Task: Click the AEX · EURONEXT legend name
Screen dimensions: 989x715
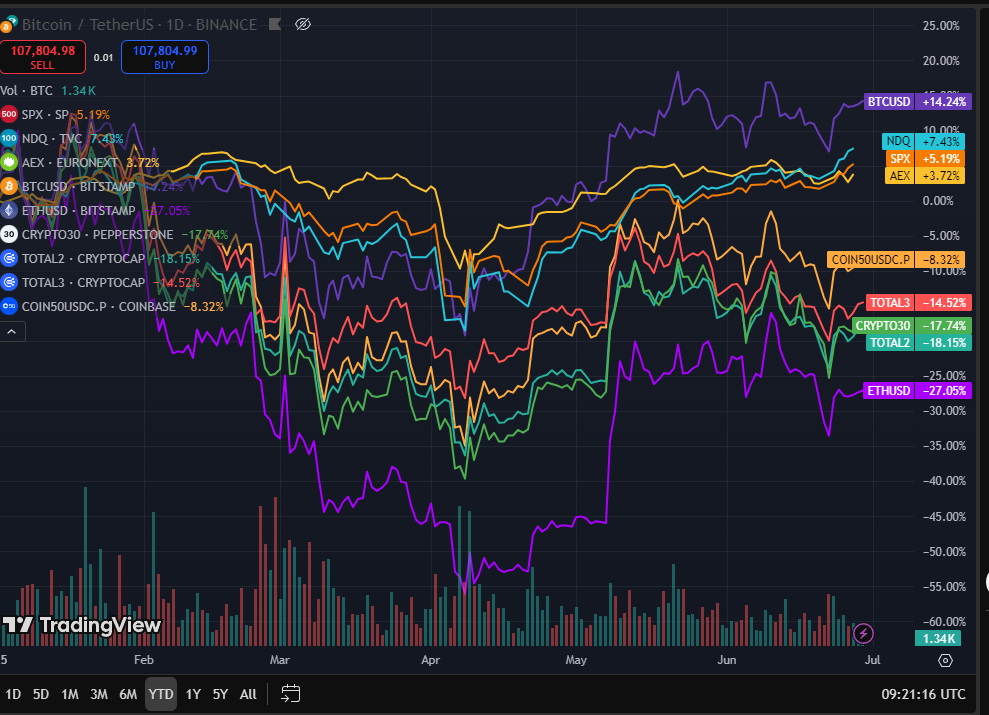Action: tap(69, 163)
